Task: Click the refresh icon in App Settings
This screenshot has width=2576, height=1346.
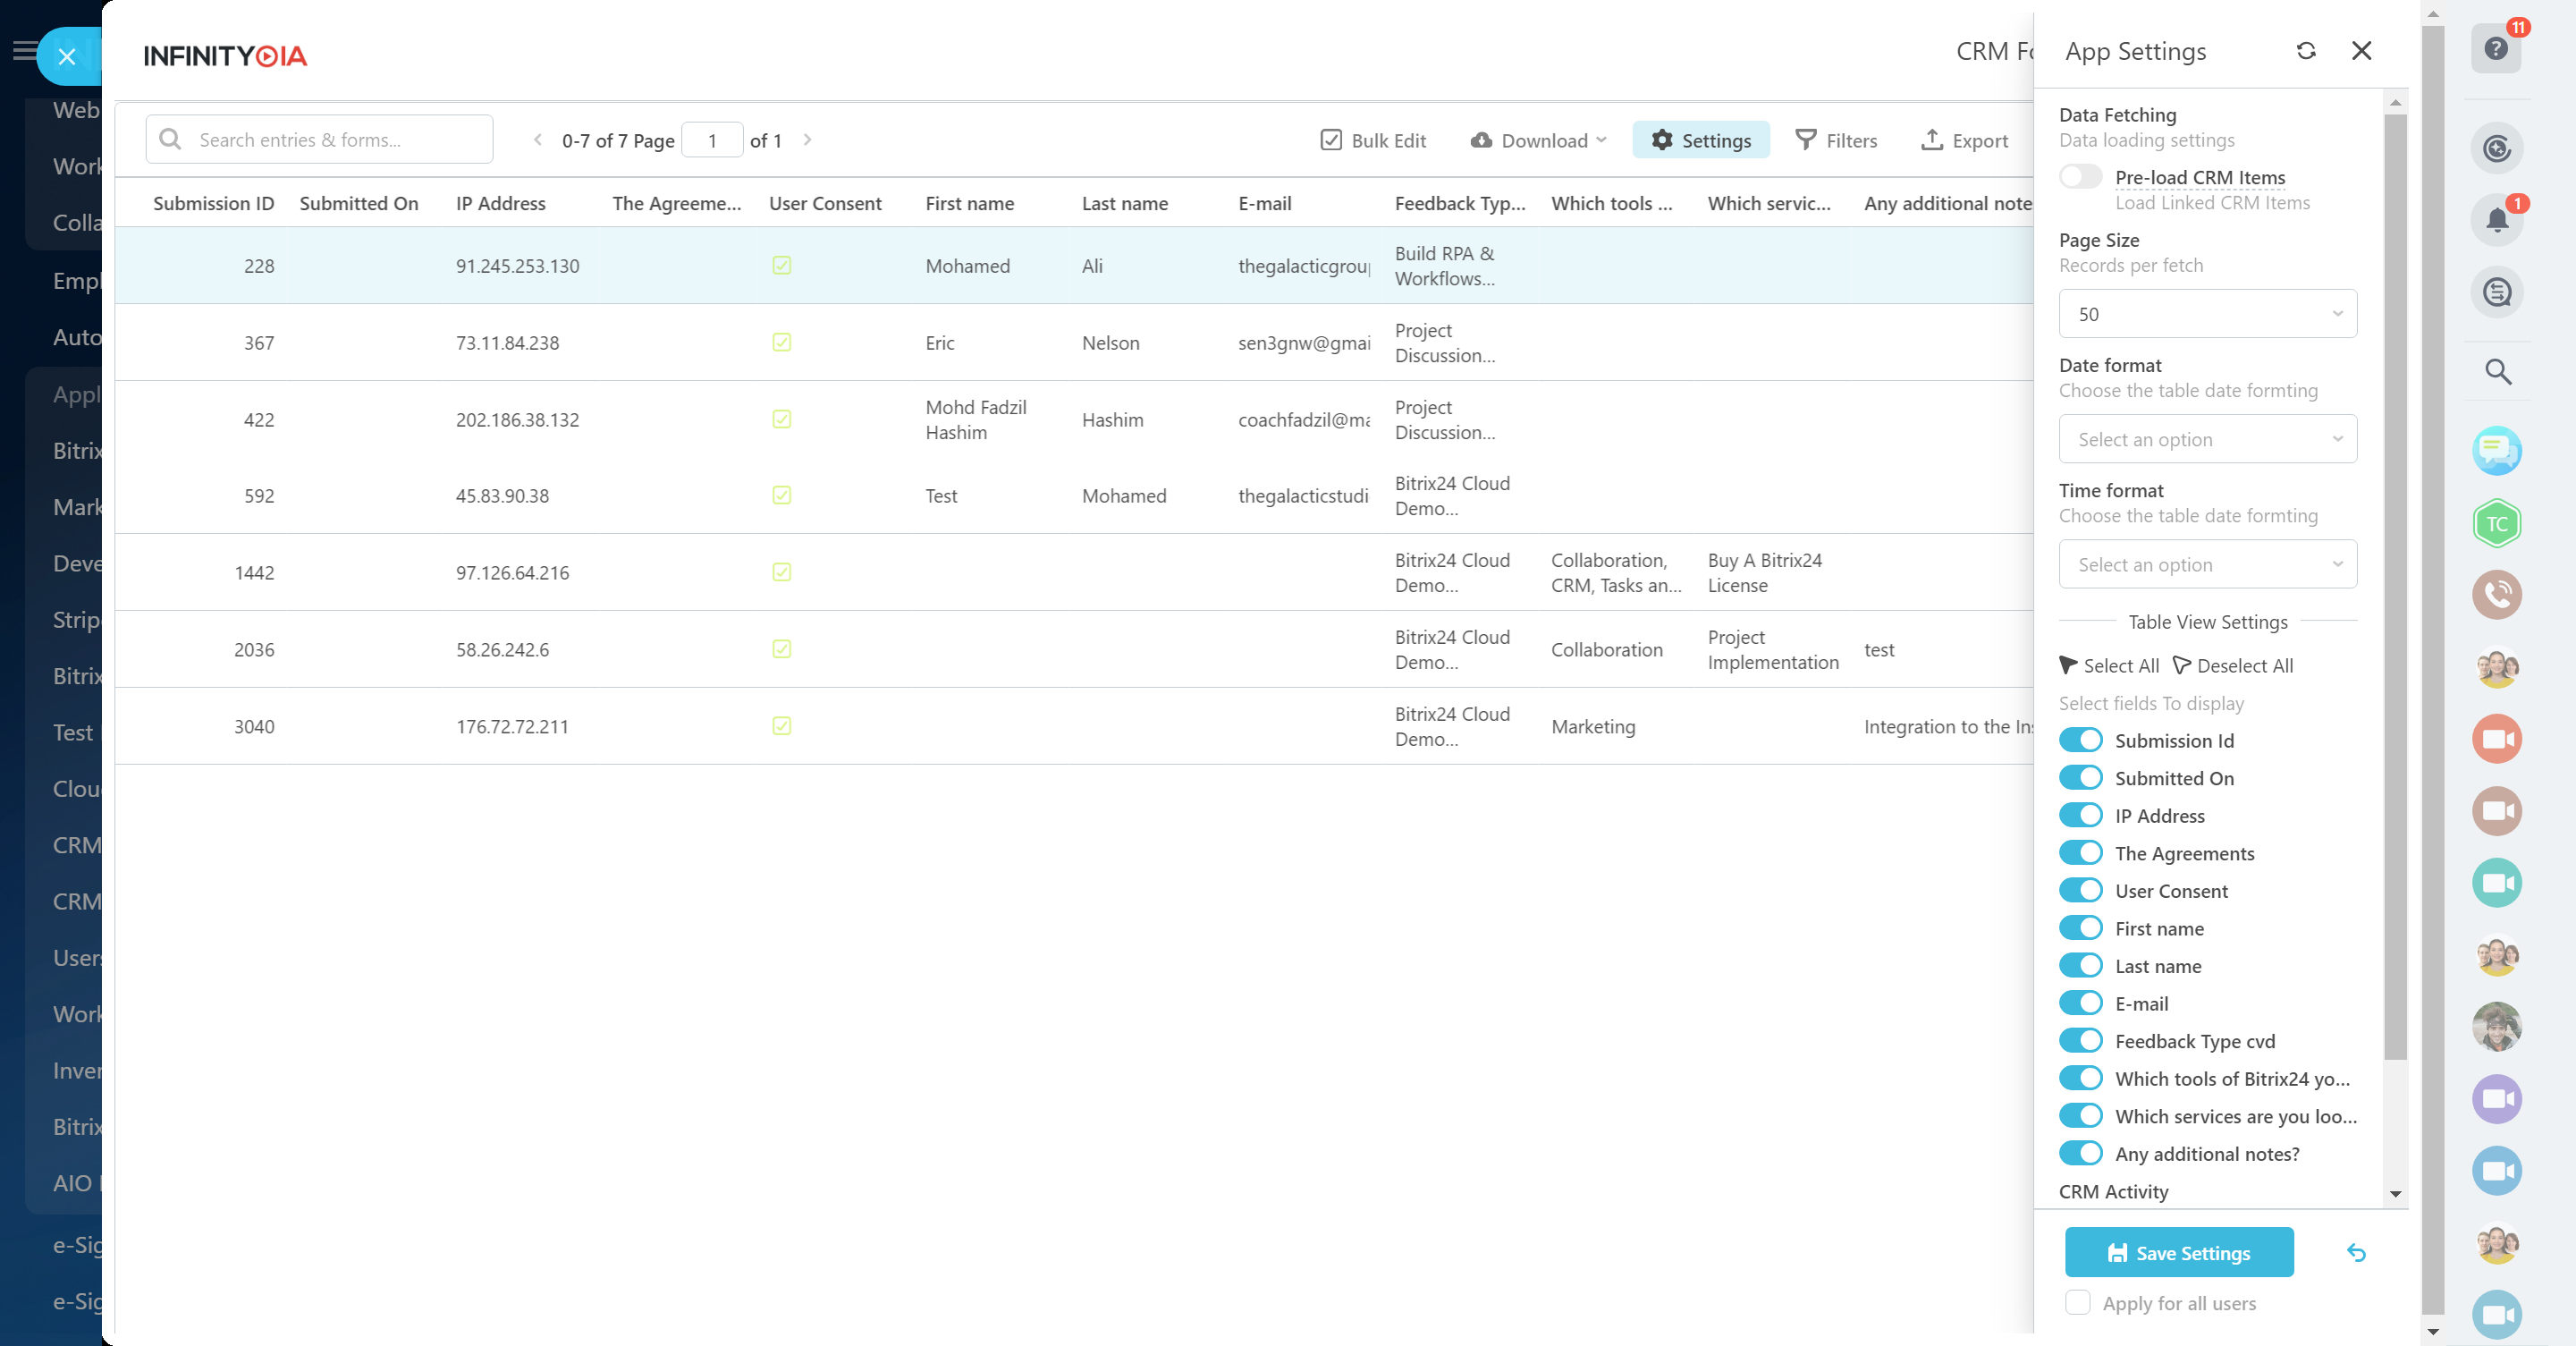Action: (2306, 51)
